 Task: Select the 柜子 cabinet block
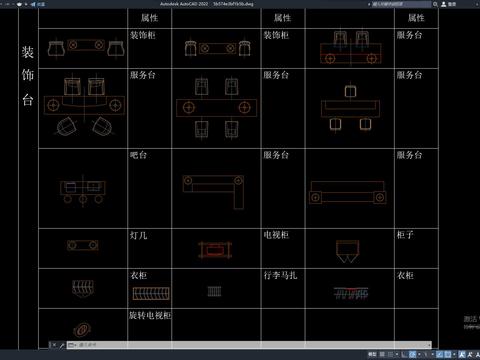[x=347, y=251]
